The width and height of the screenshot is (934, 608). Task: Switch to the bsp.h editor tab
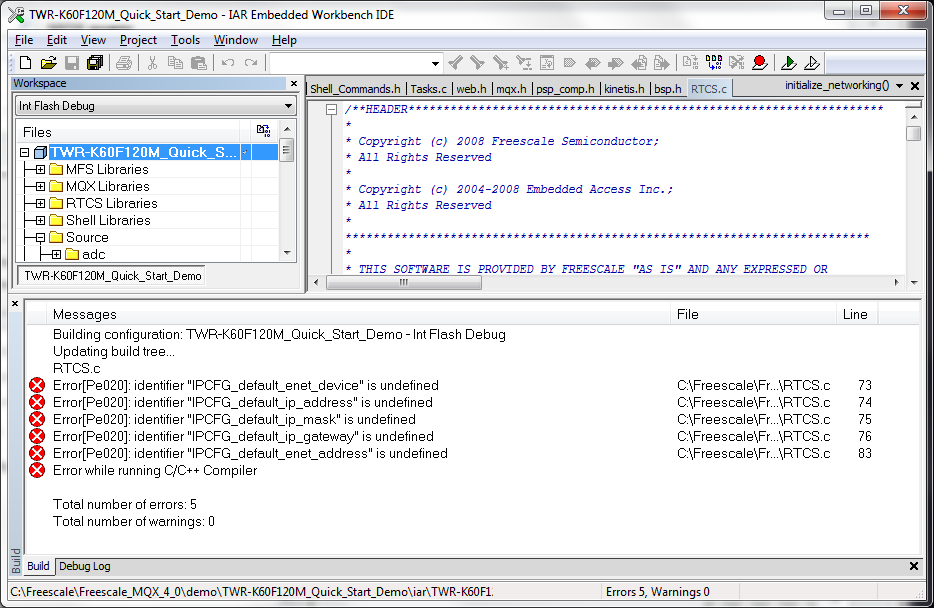click(668, 89)
